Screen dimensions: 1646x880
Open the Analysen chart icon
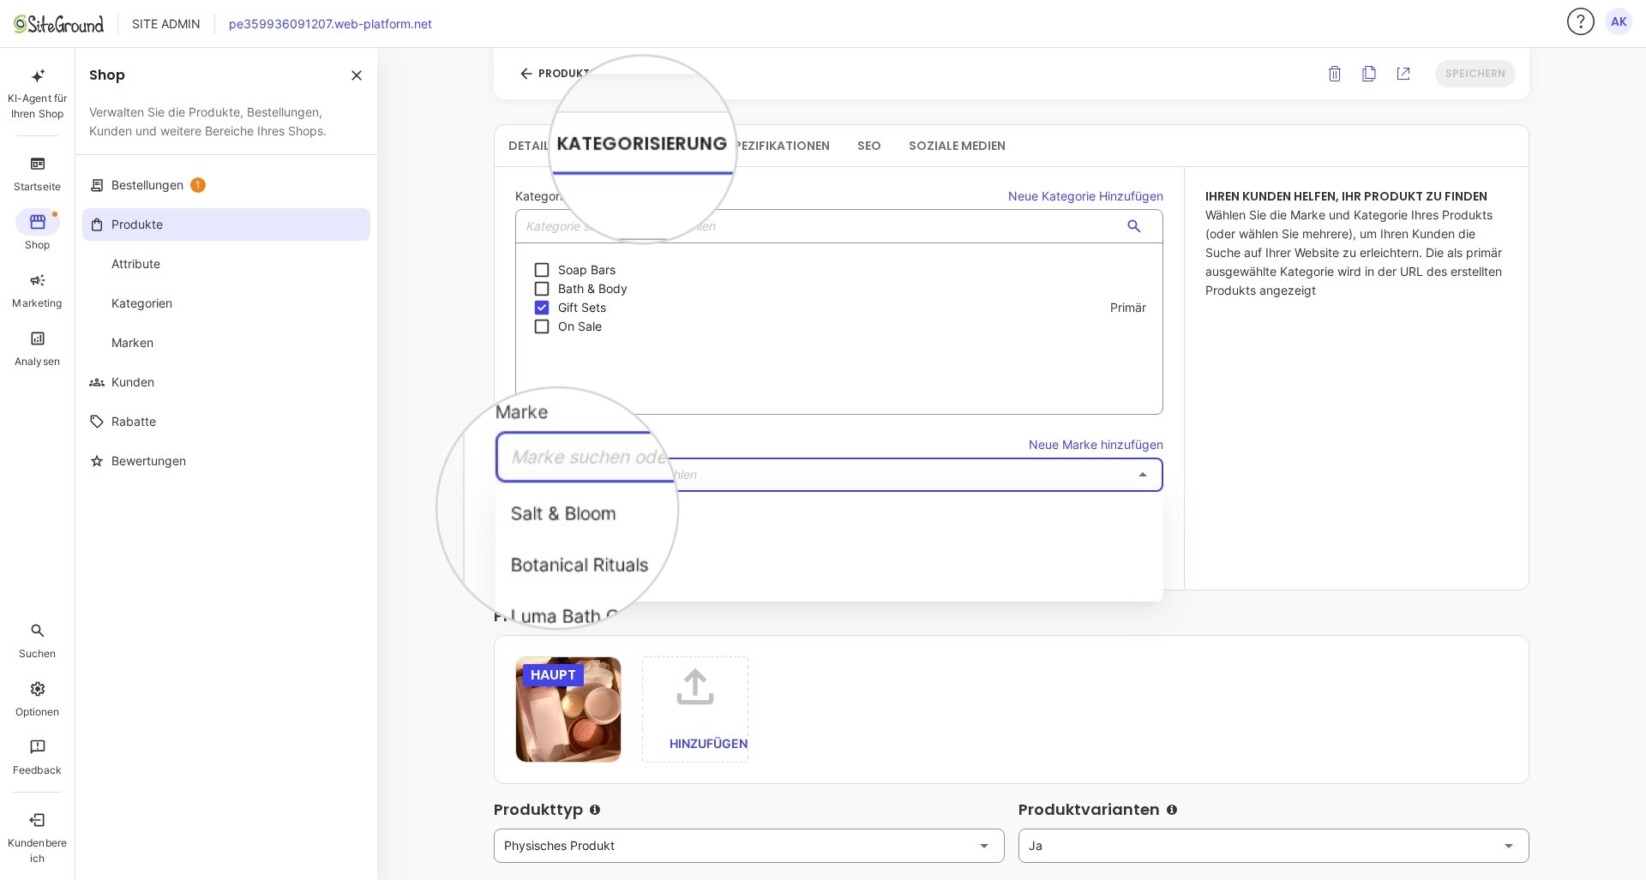(x=37, y=339)
